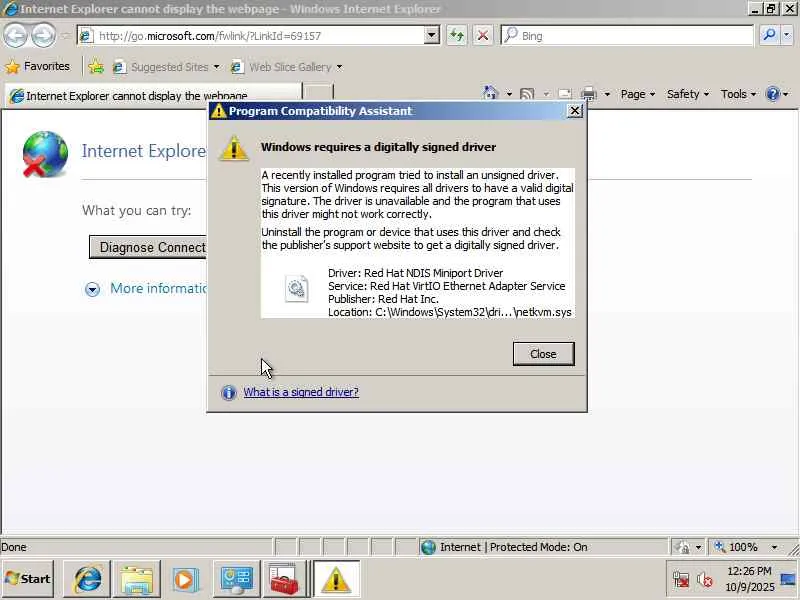Screen dimensions: 800x600
Task: Expand the Home button dropdown arrow
Action: (509, 94)
